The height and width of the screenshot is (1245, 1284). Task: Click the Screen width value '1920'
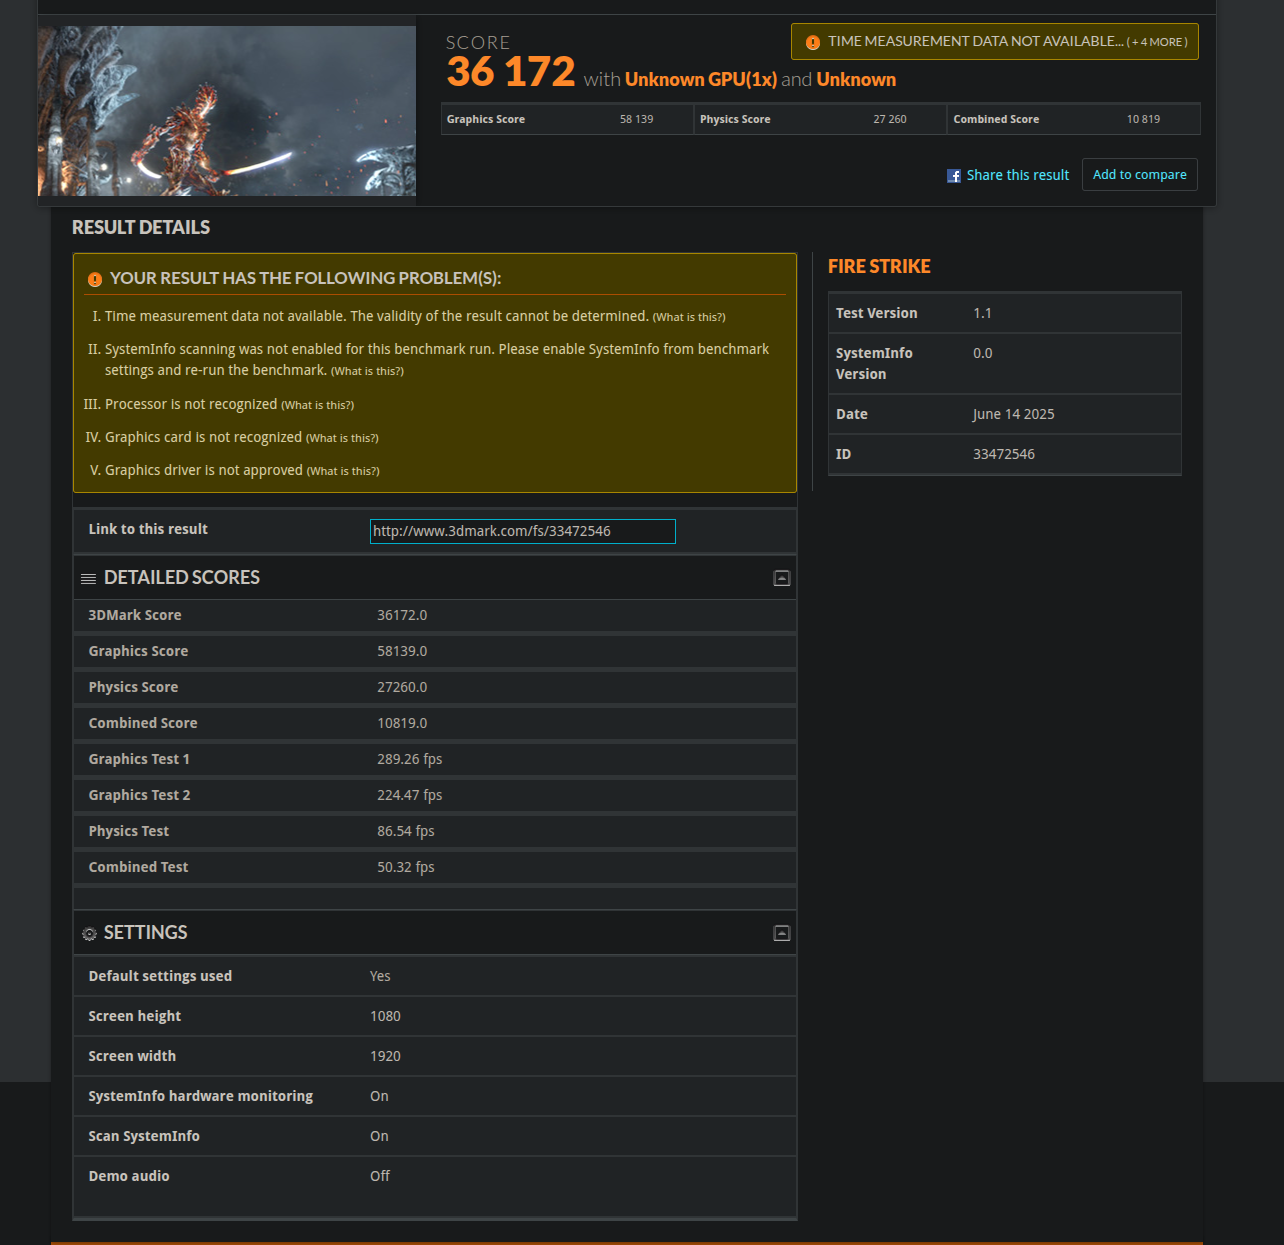coord(385,1056)
